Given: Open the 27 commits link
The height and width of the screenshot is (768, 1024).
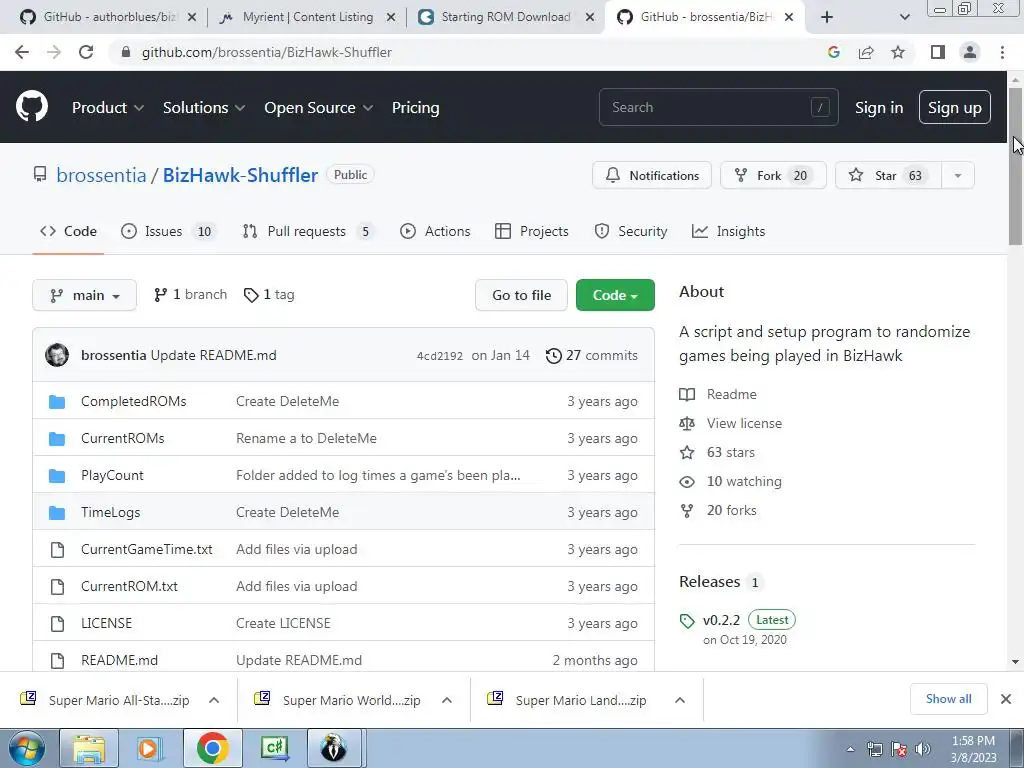Looking at the screenshot, I should point(592,356).
